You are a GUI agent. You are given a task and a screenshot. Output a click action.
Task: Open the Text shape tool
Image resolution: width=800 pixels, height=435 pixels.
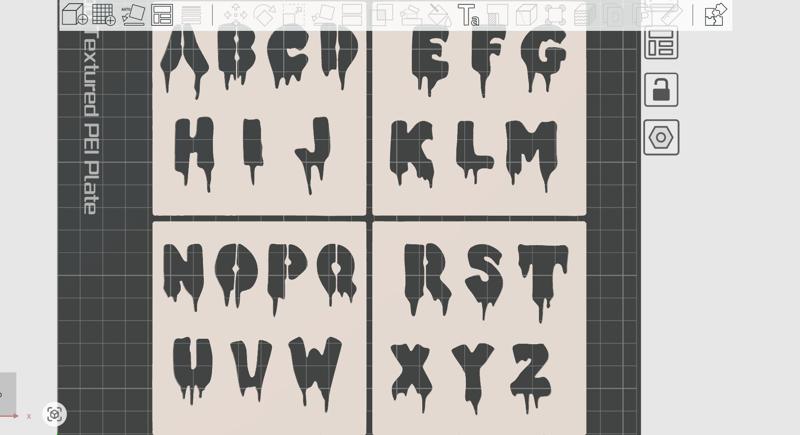(x=468, y=14)
